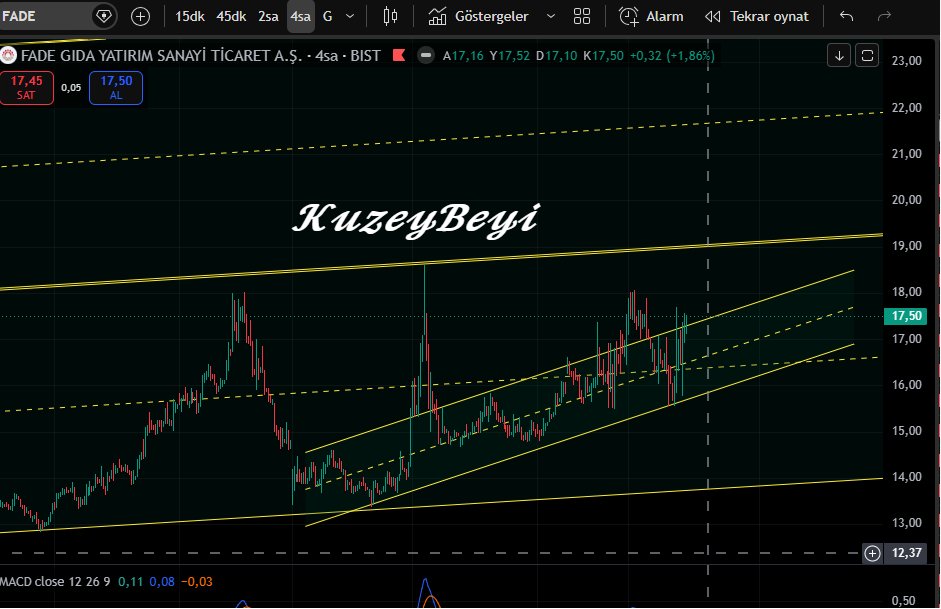Click the BIST exchange label in legend
Screen dimensions: 941x609
(x=365, y=56)
